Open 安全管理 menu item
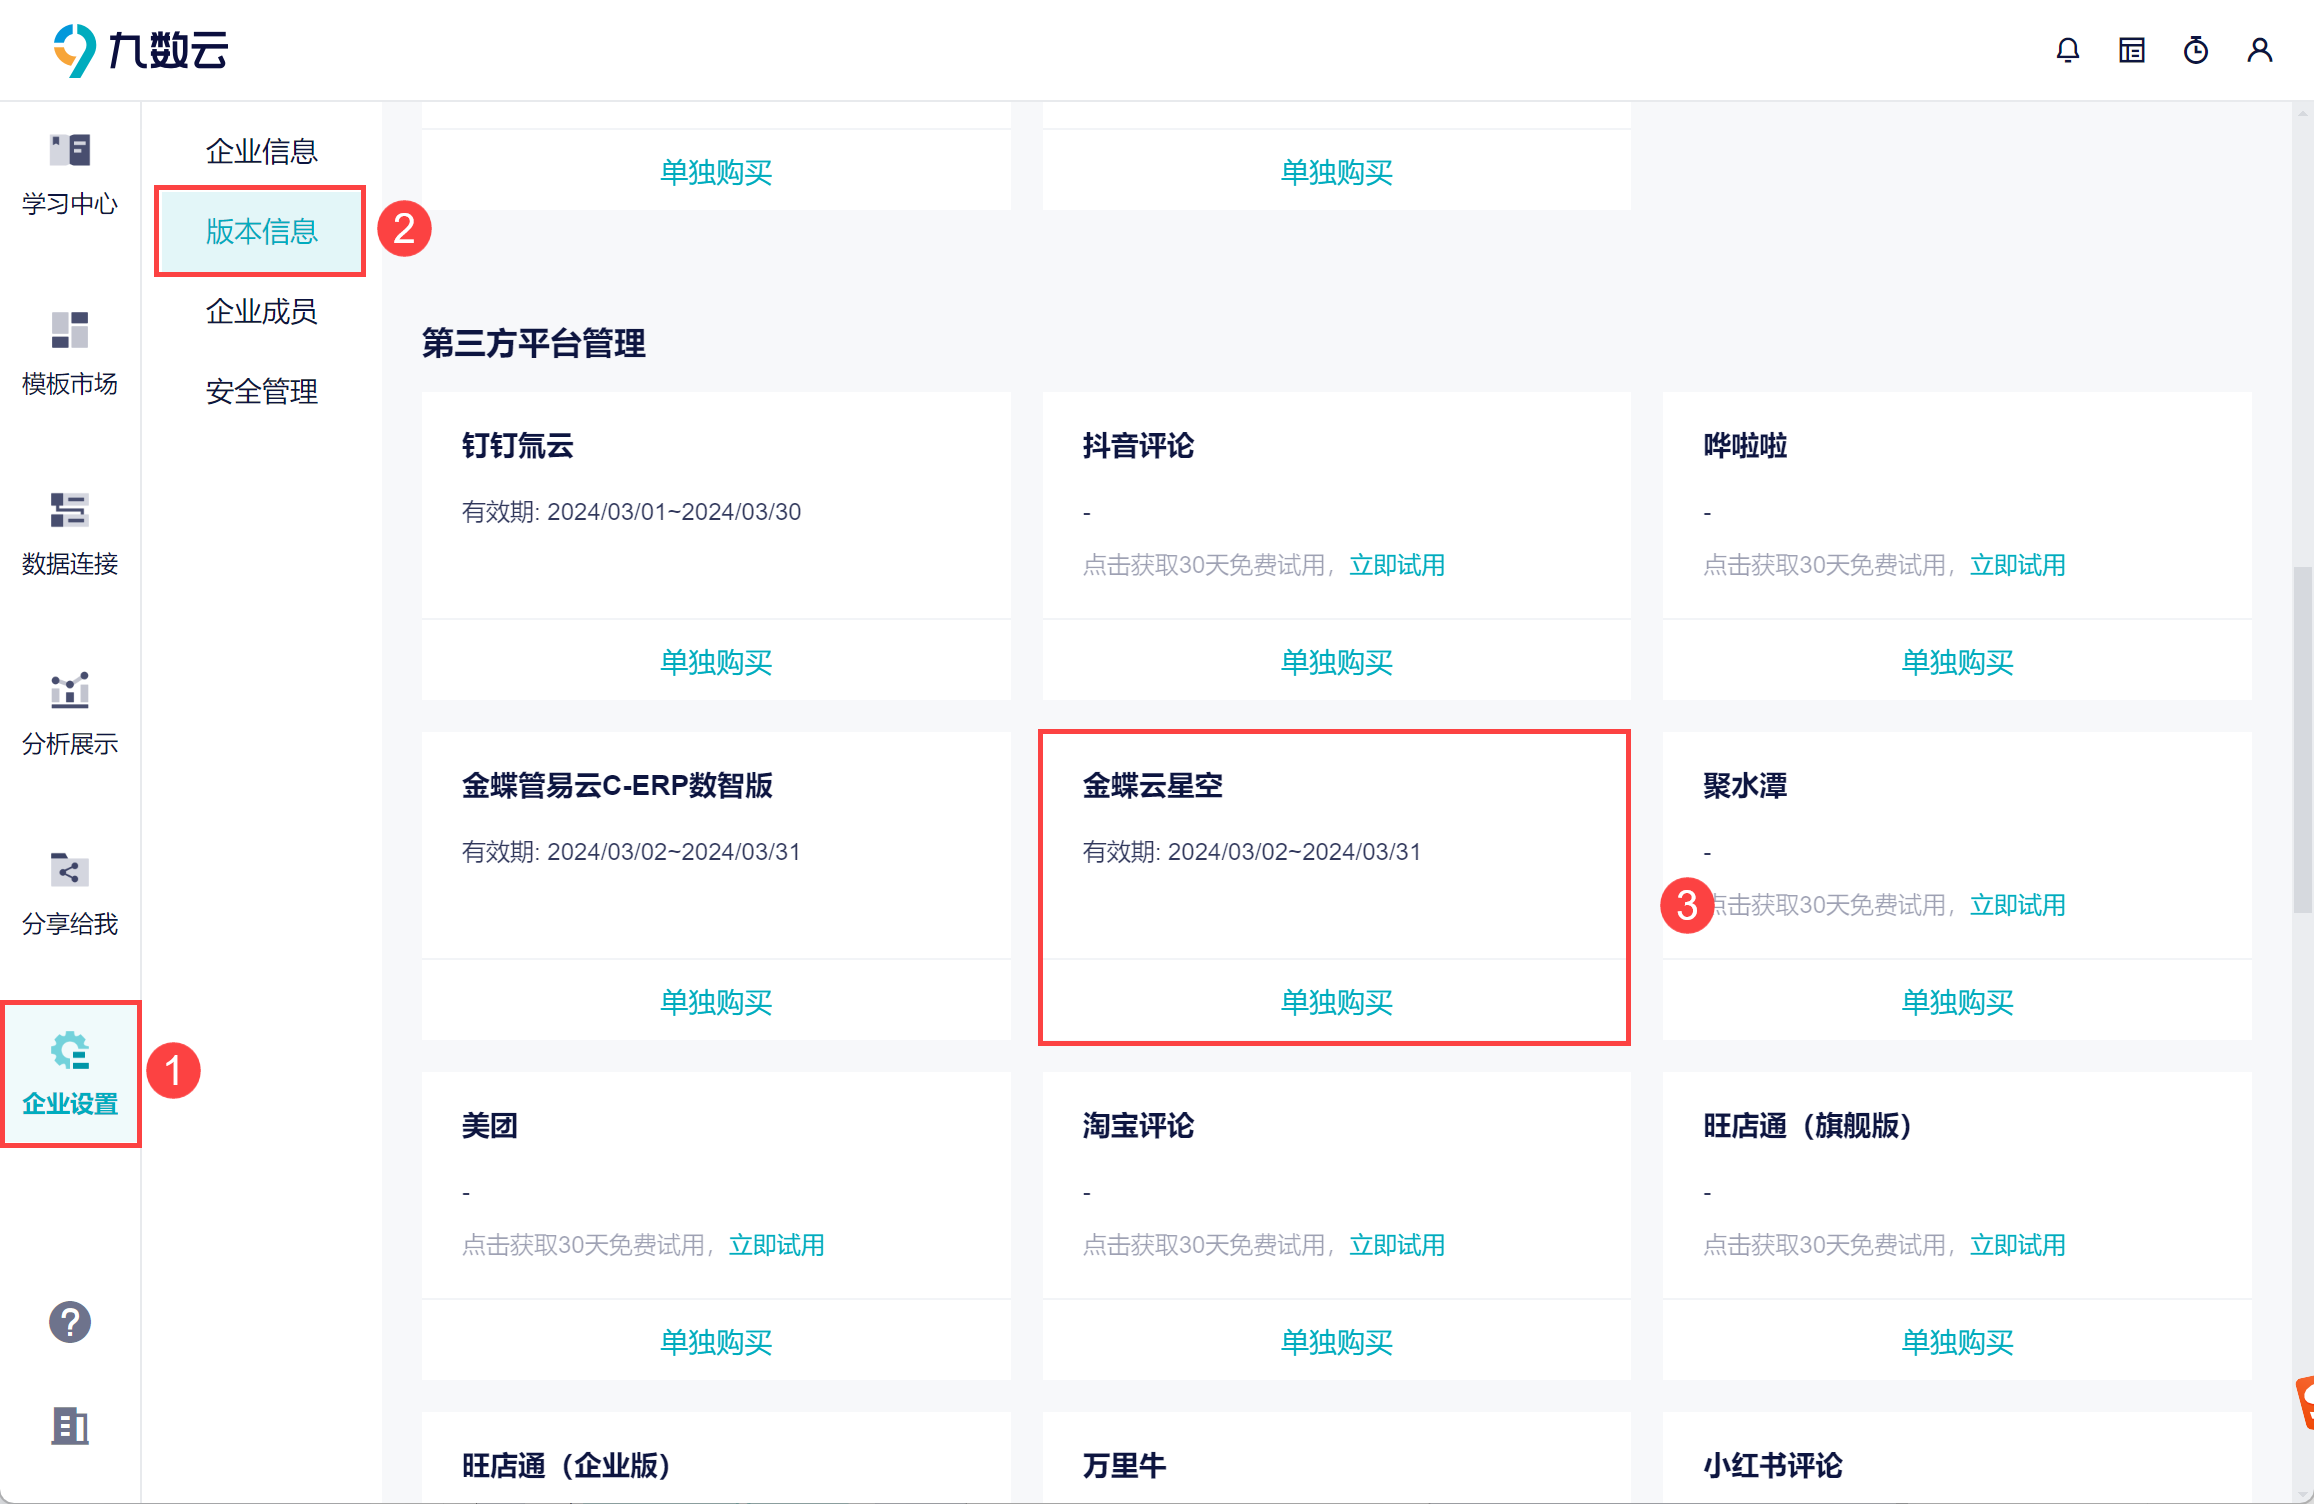Screen dimensions: 2314x1504 click(261, 391)
